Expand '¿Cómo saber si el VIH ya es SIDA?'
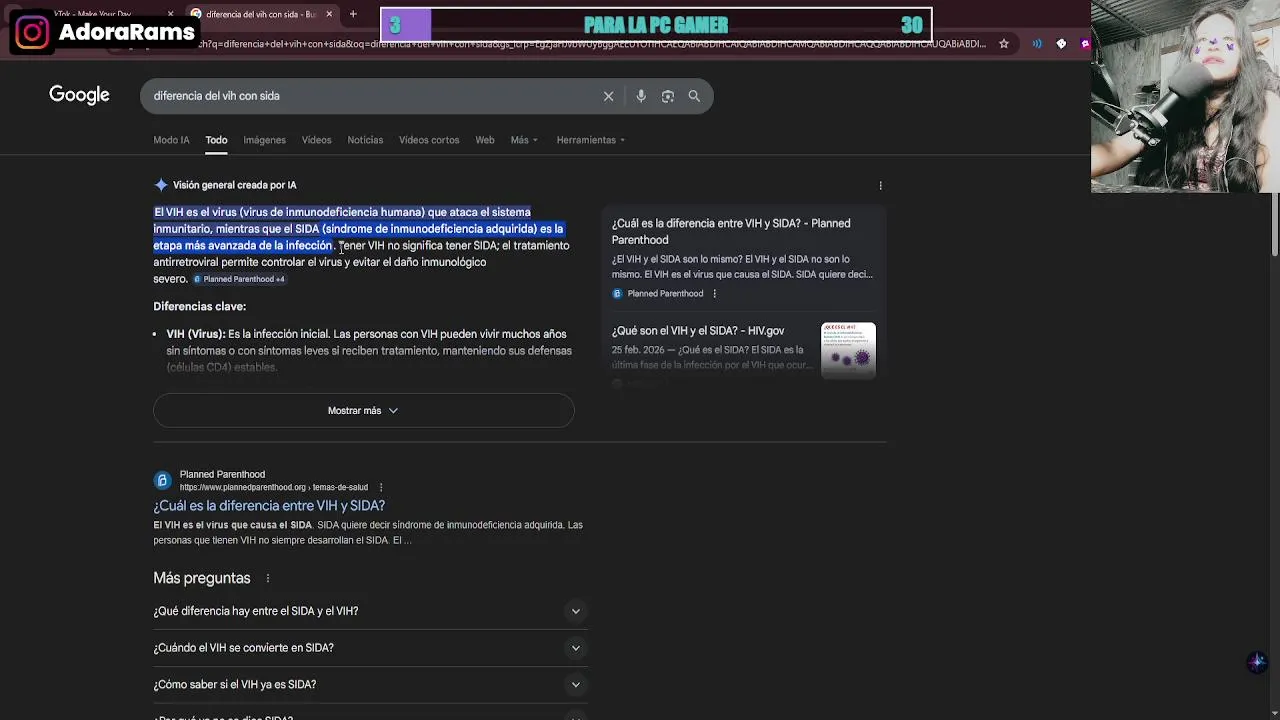Image resolution: width=1280 pixels, height=720 pixels. coord(369,685)
